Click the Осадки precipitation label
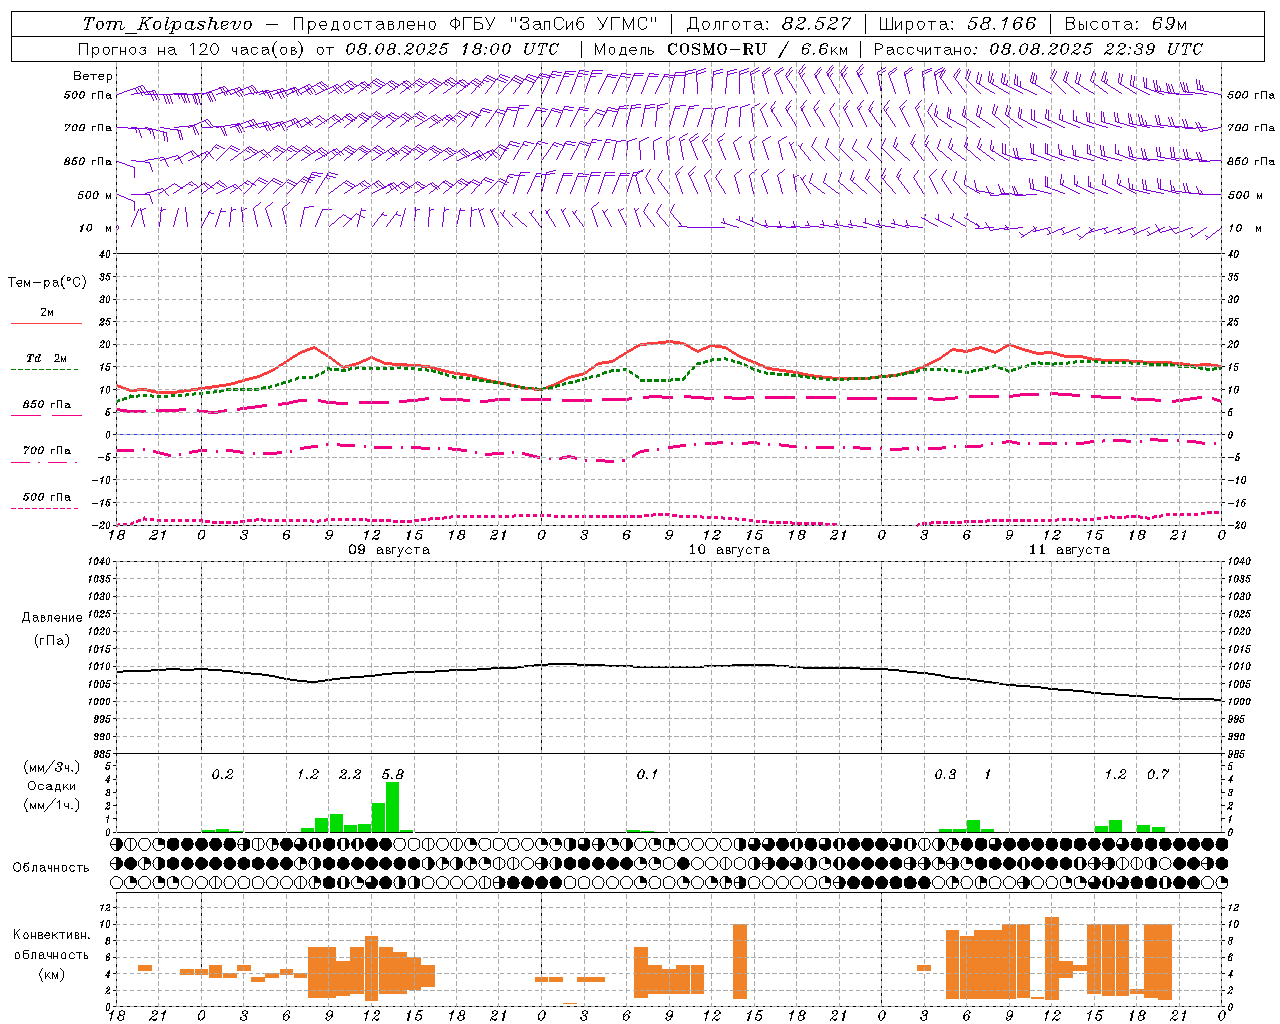 [x=51, y=786]
